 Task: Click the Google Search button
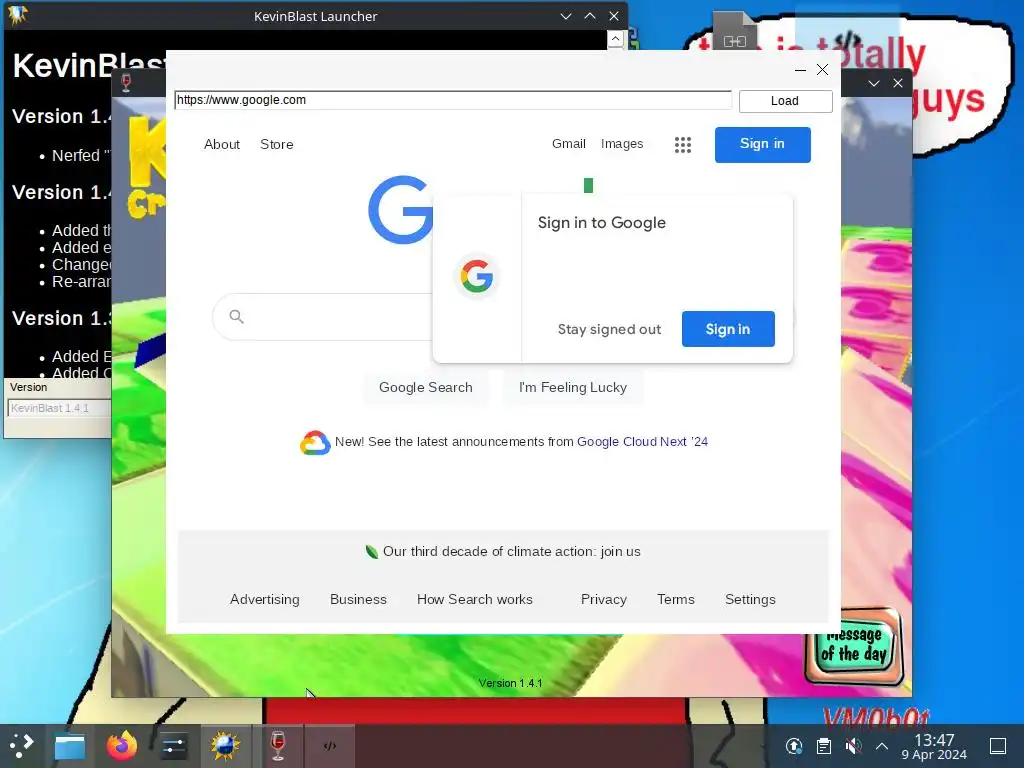pyautogui.click(x=426, y=387)
